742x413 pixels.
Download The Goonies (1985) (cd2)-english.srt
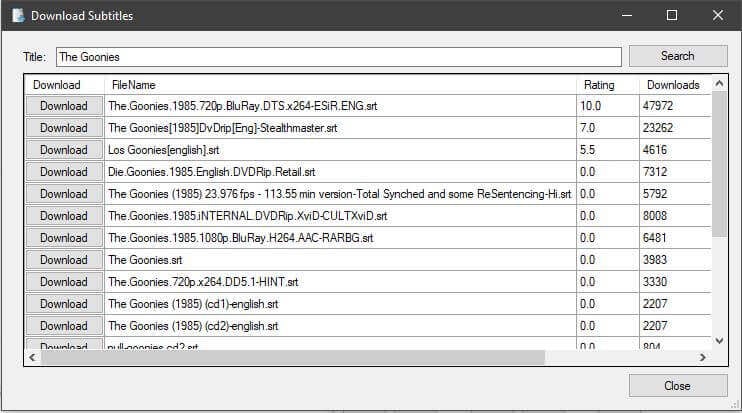point(64,326)
